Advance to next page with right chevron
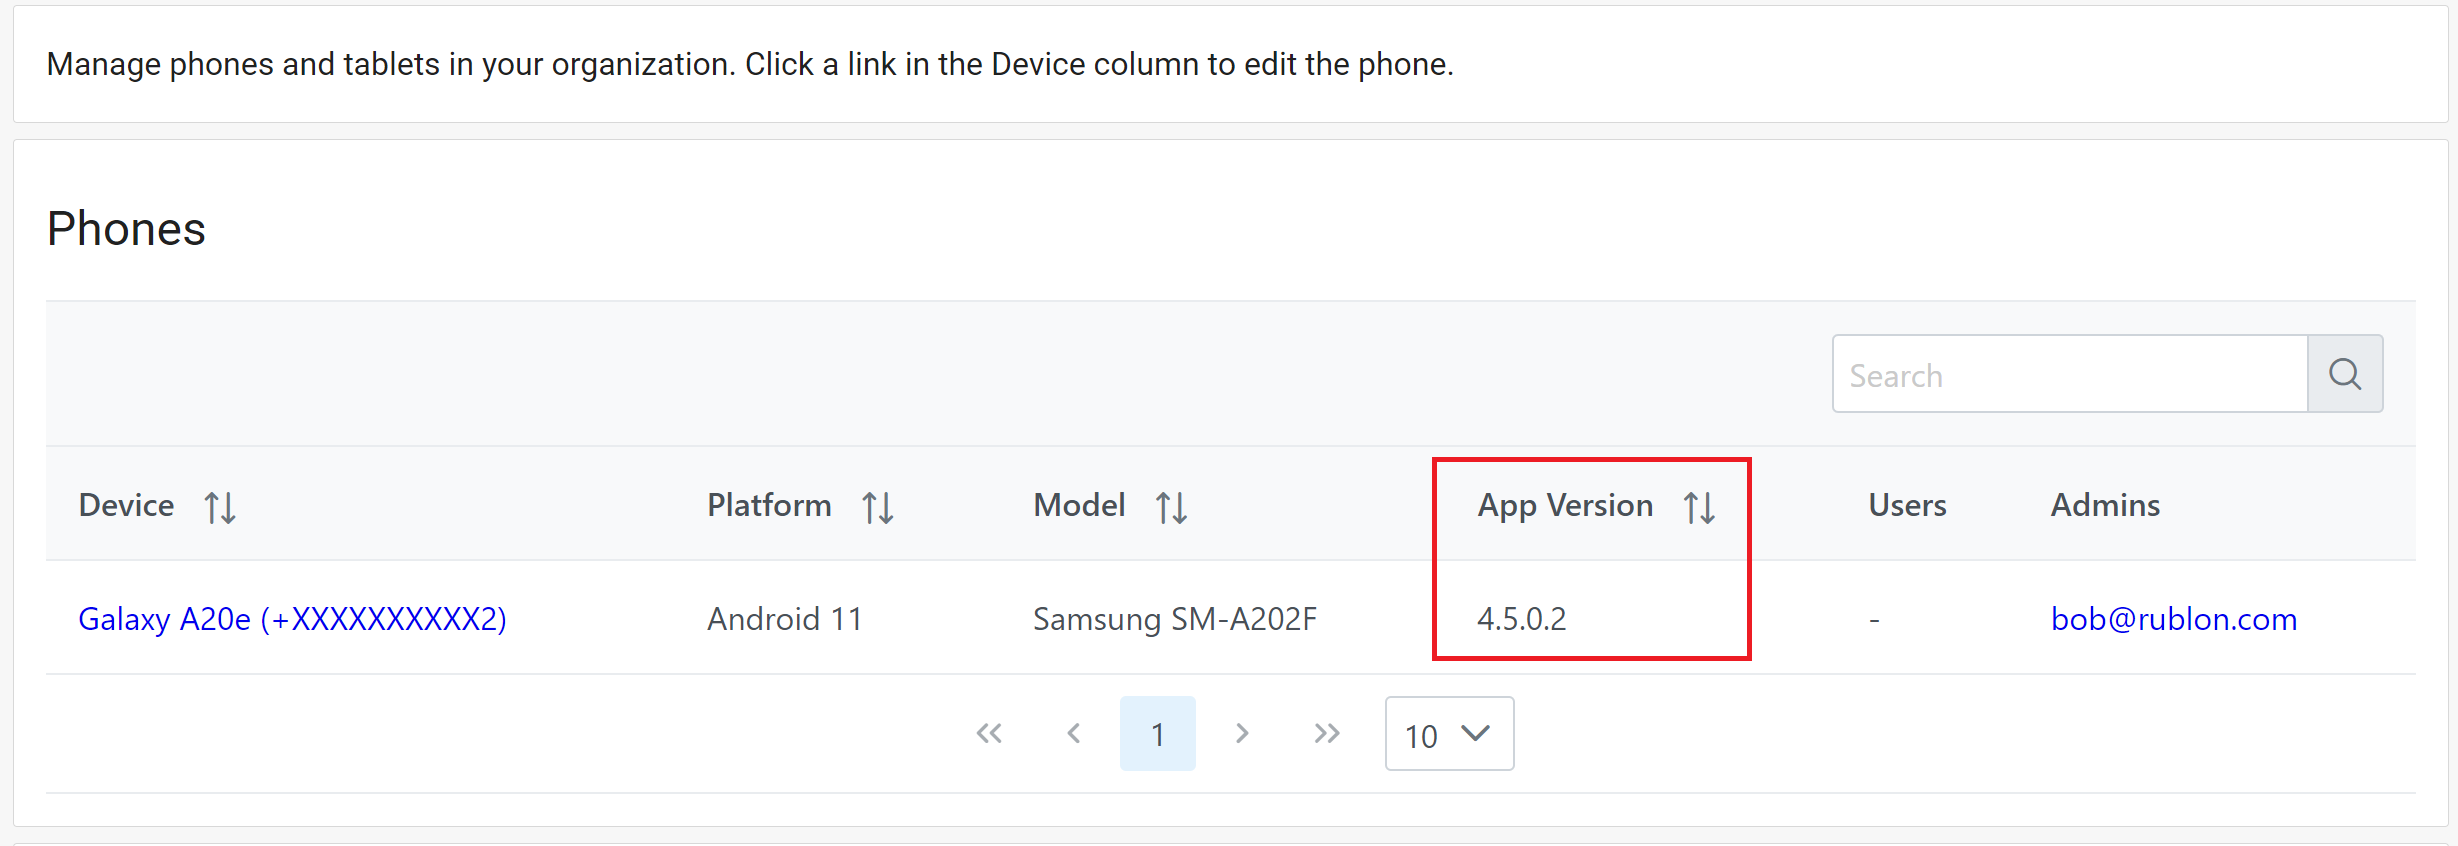The image size is (2458, 846). (x=1242, y=734)
